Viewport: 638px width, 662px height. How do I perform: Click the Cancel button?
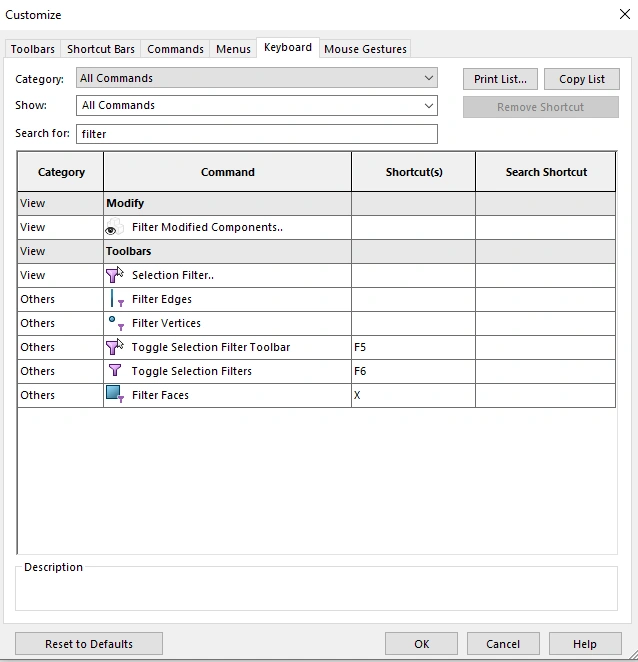(502, 644)
